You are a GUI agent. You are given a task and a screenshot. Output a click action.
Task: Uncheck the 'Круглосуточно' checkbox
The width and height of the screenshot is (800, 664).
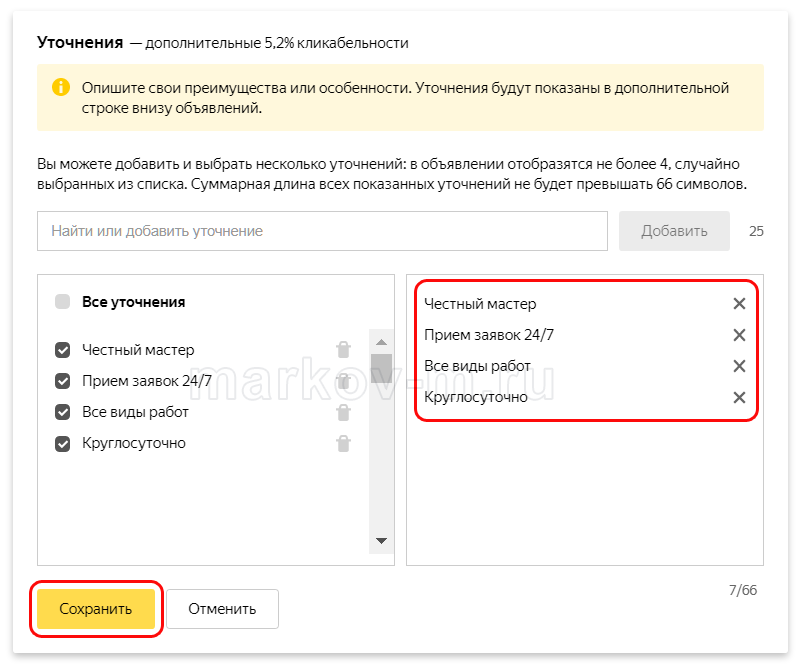63,443
